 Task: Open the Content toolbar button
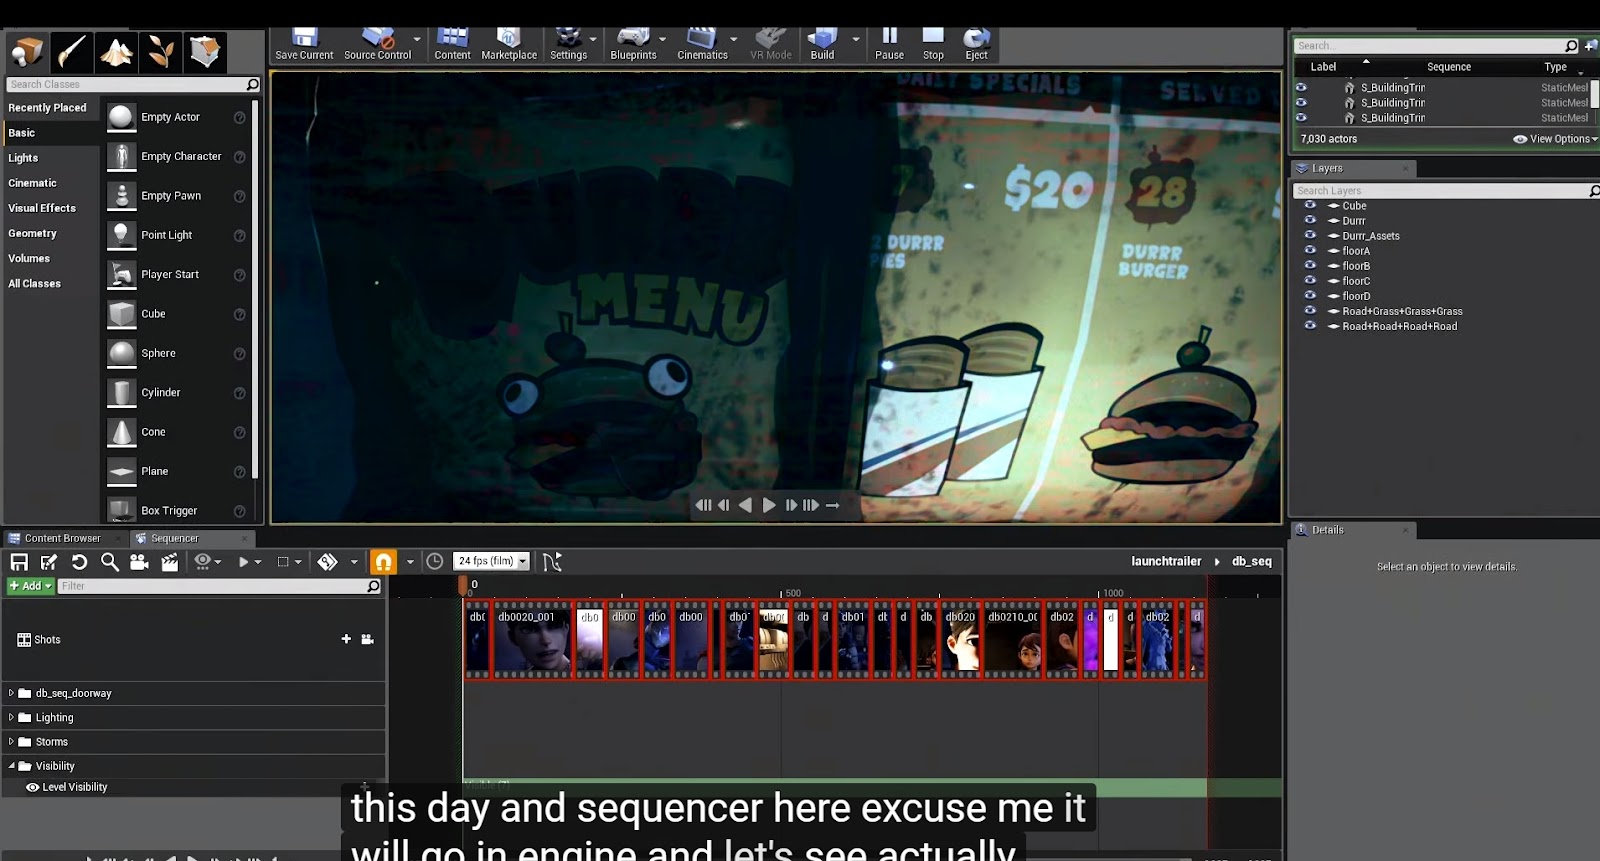coord(452,45)
